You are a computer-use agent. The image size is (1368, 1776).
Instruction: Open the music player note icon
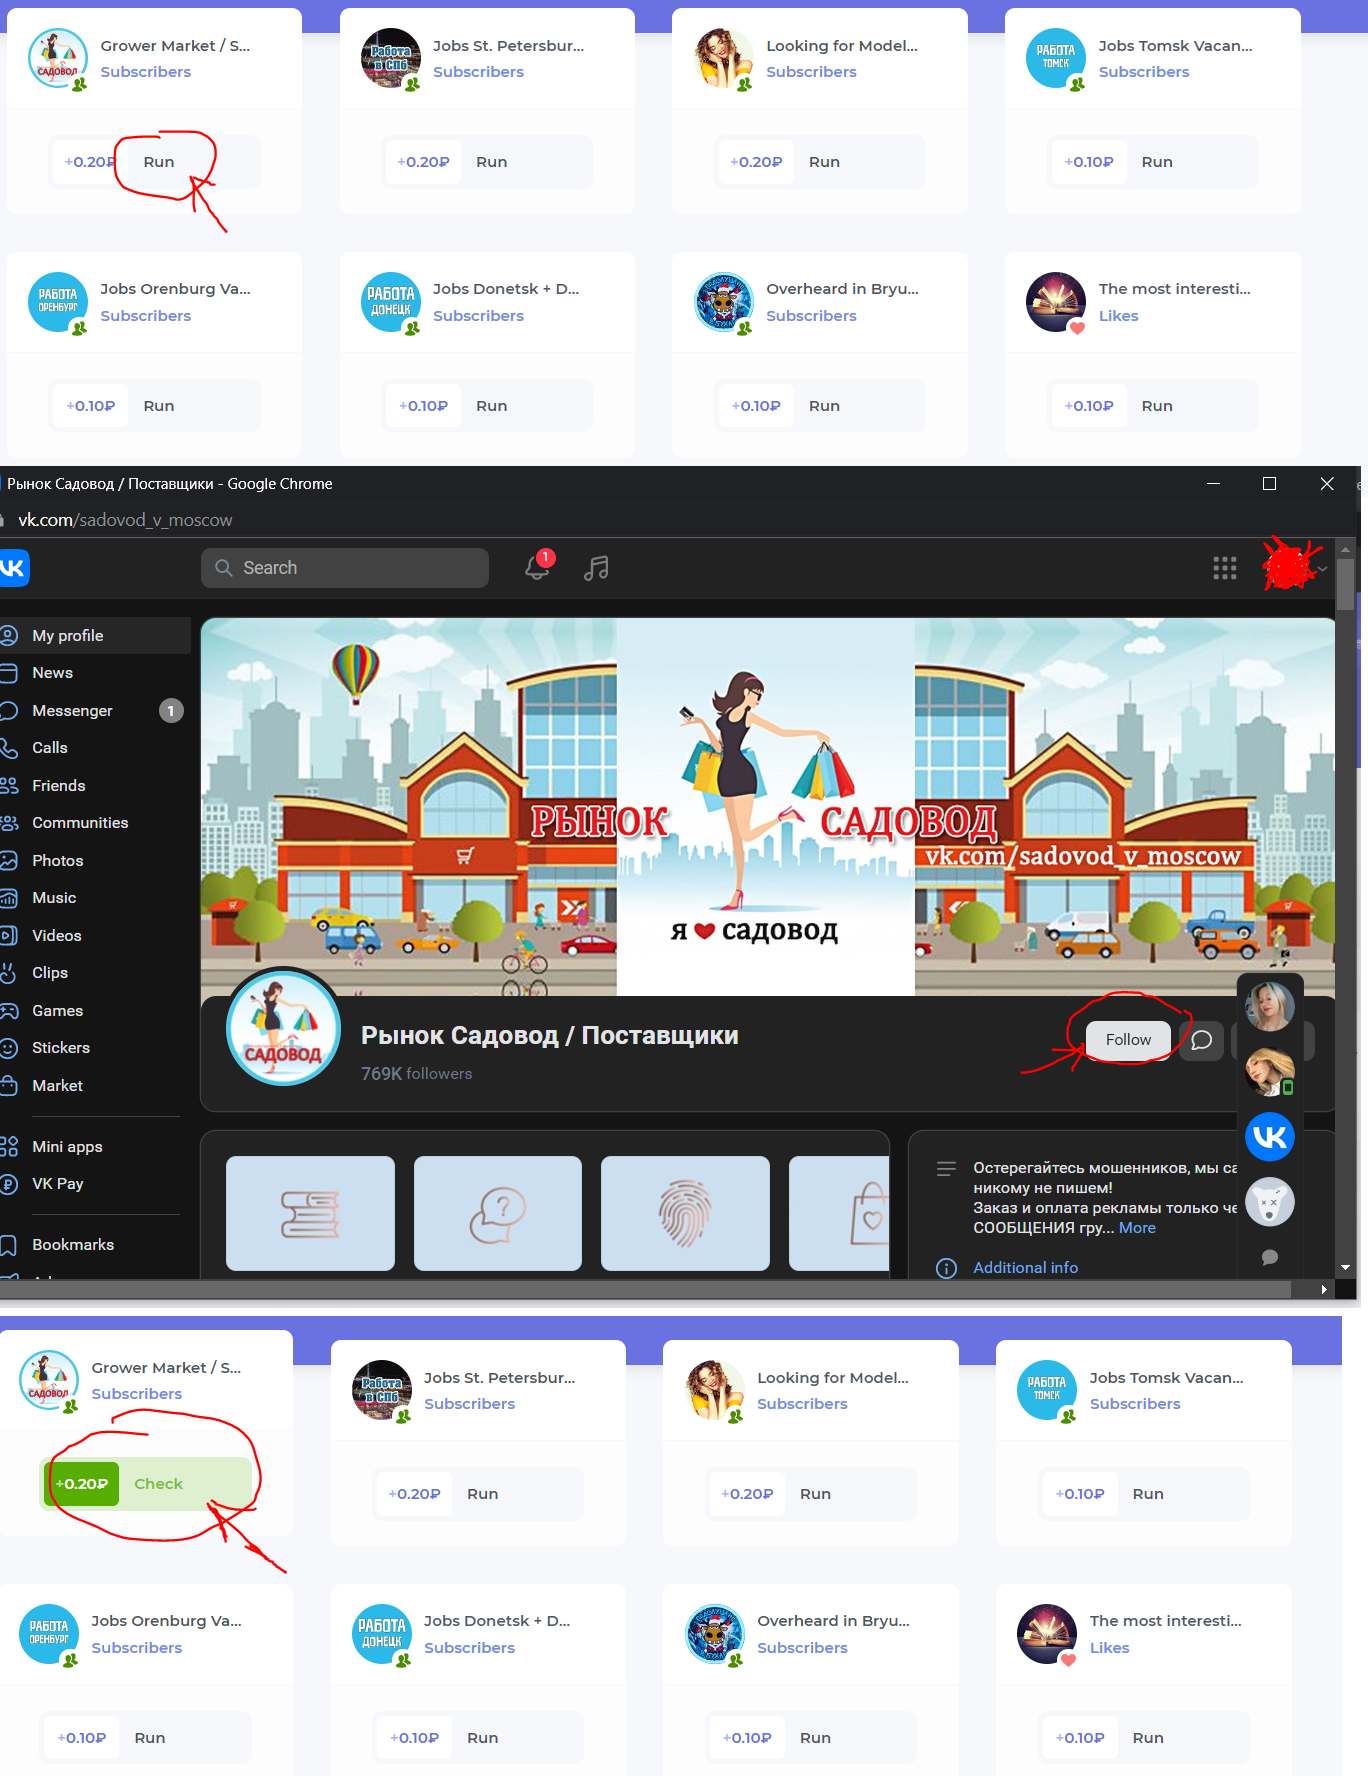(x=596, y=568)
